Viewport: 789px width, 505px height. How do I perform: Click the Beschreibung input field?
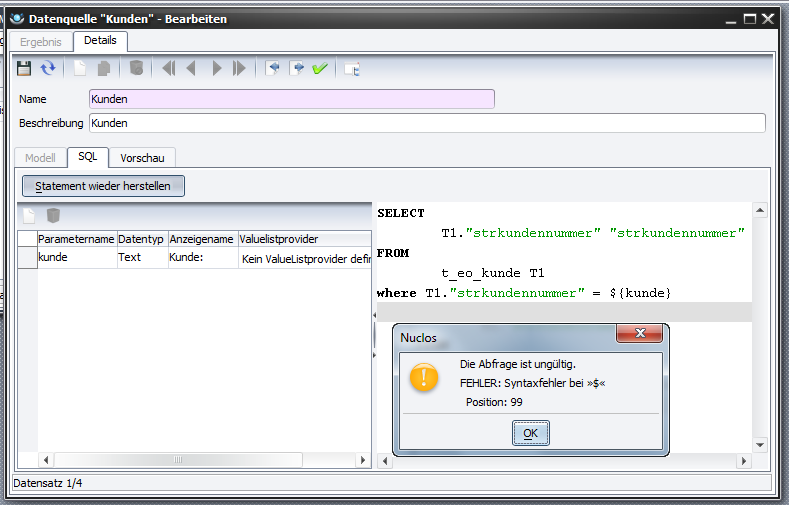coord(427,123)
